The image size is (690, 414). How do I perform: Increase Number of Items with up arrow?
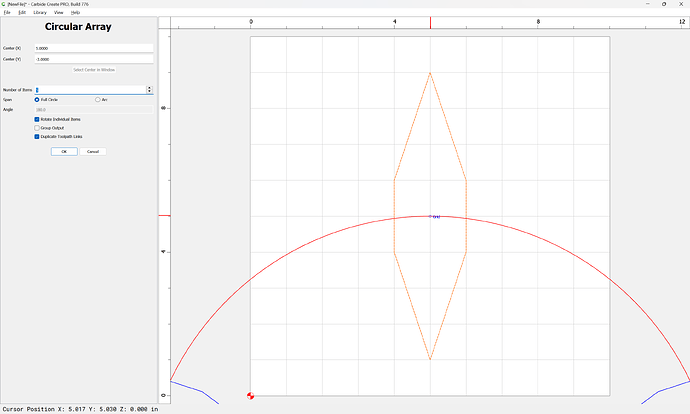point(149,88)
